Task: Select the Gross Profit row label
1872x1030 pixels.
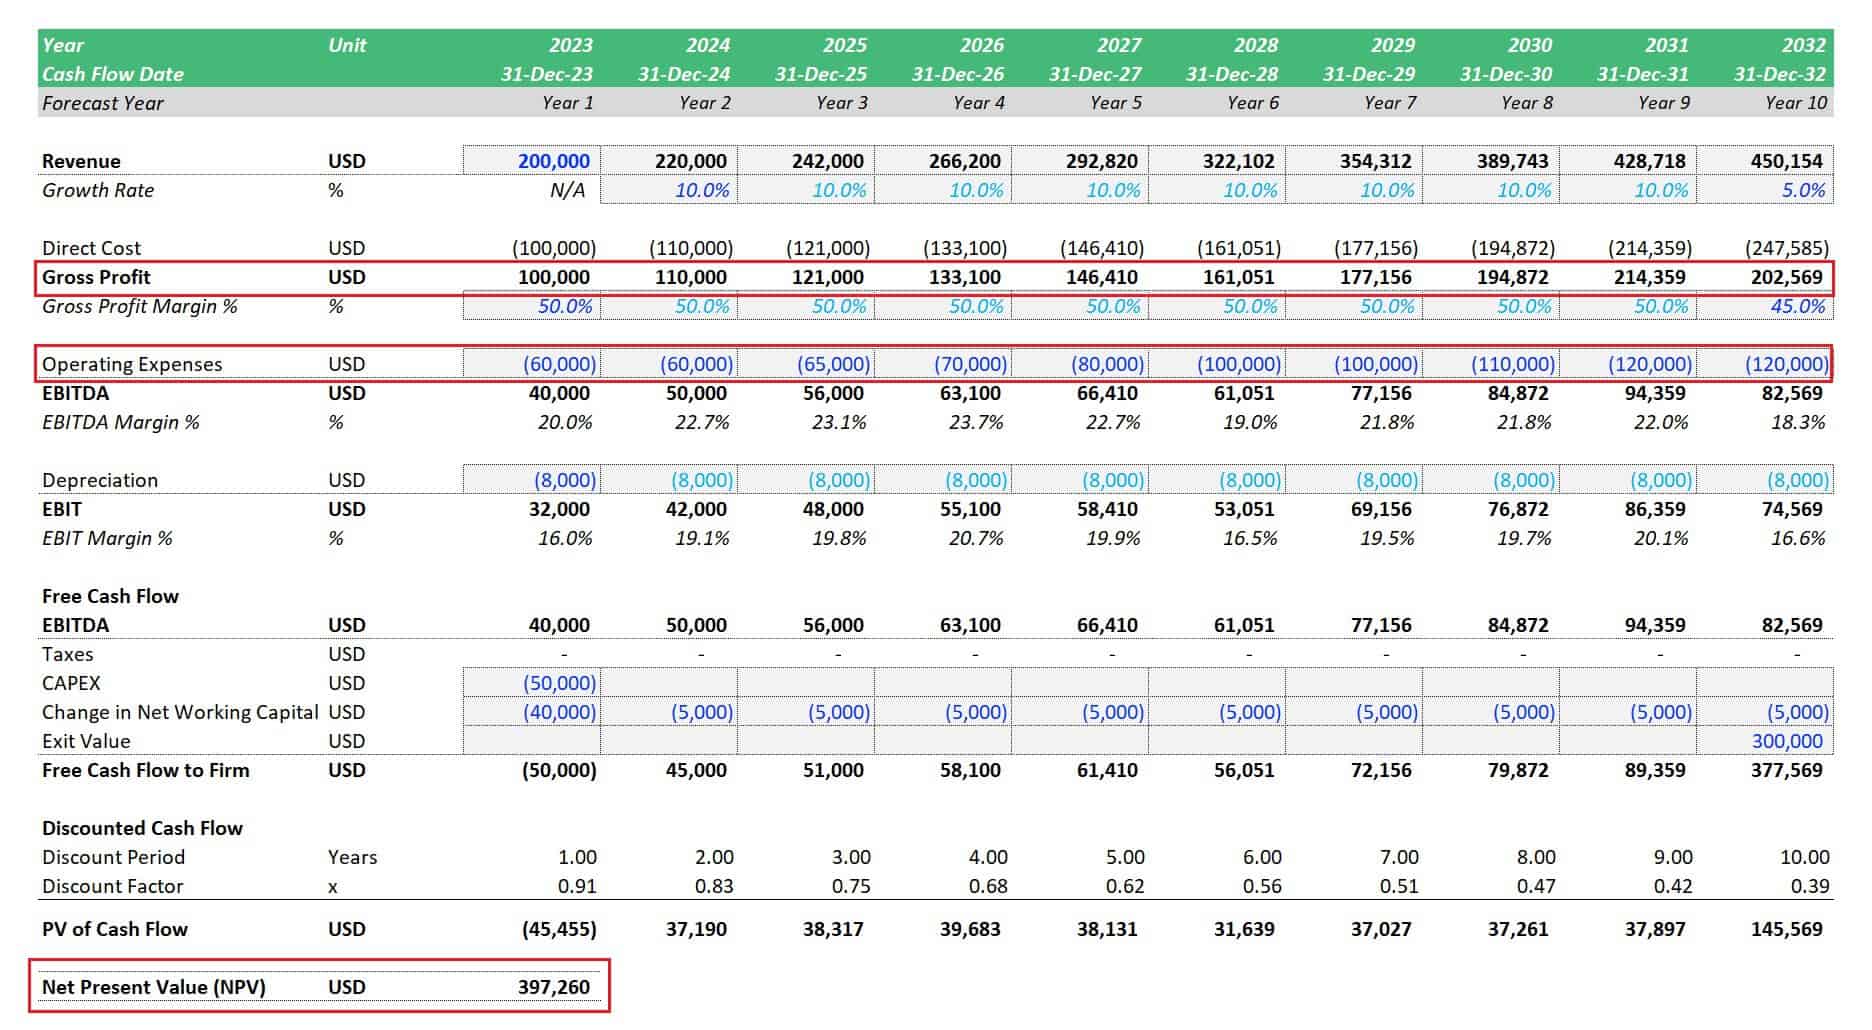Action: (x=96, y=277)
